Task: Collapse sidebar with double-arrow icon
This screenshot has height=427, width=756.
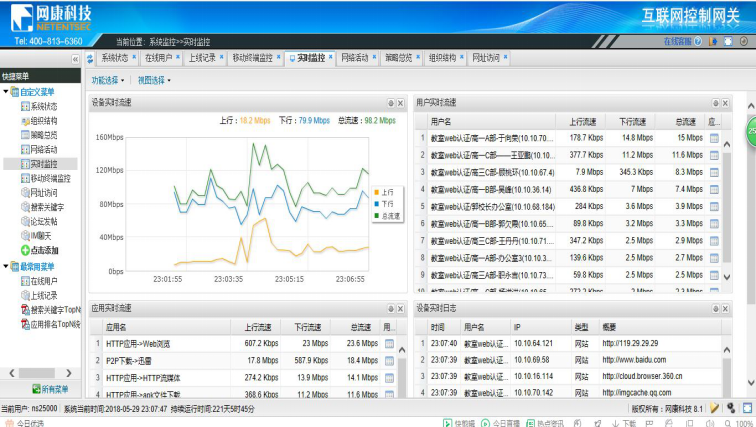Action: tap(75, 59)
